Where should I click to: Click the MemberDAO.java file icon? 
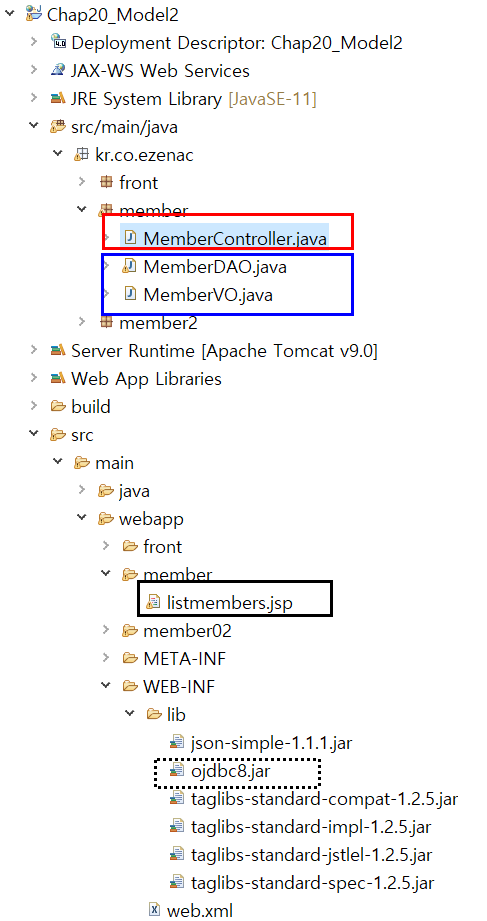pyautogui.click(x=129, y=267)
